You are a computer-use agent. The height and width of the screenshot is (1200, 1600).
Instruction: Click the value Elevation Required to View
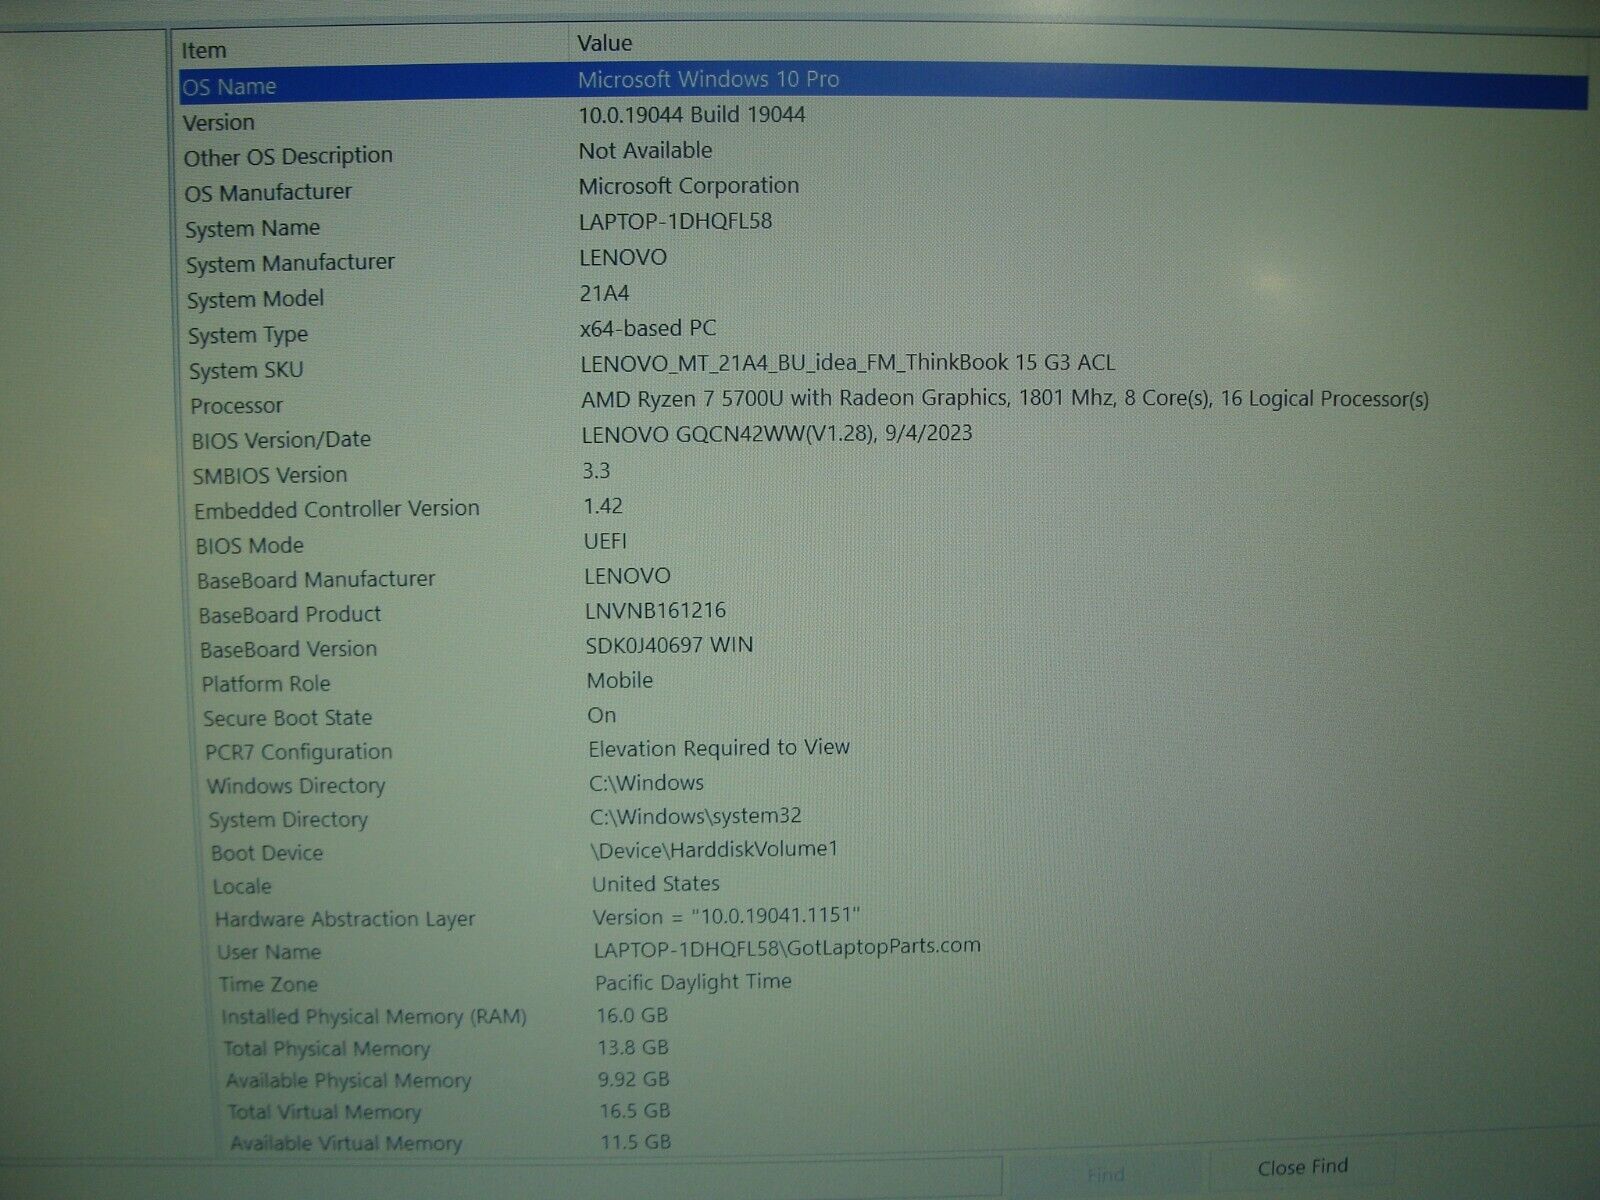coord(719,748)
